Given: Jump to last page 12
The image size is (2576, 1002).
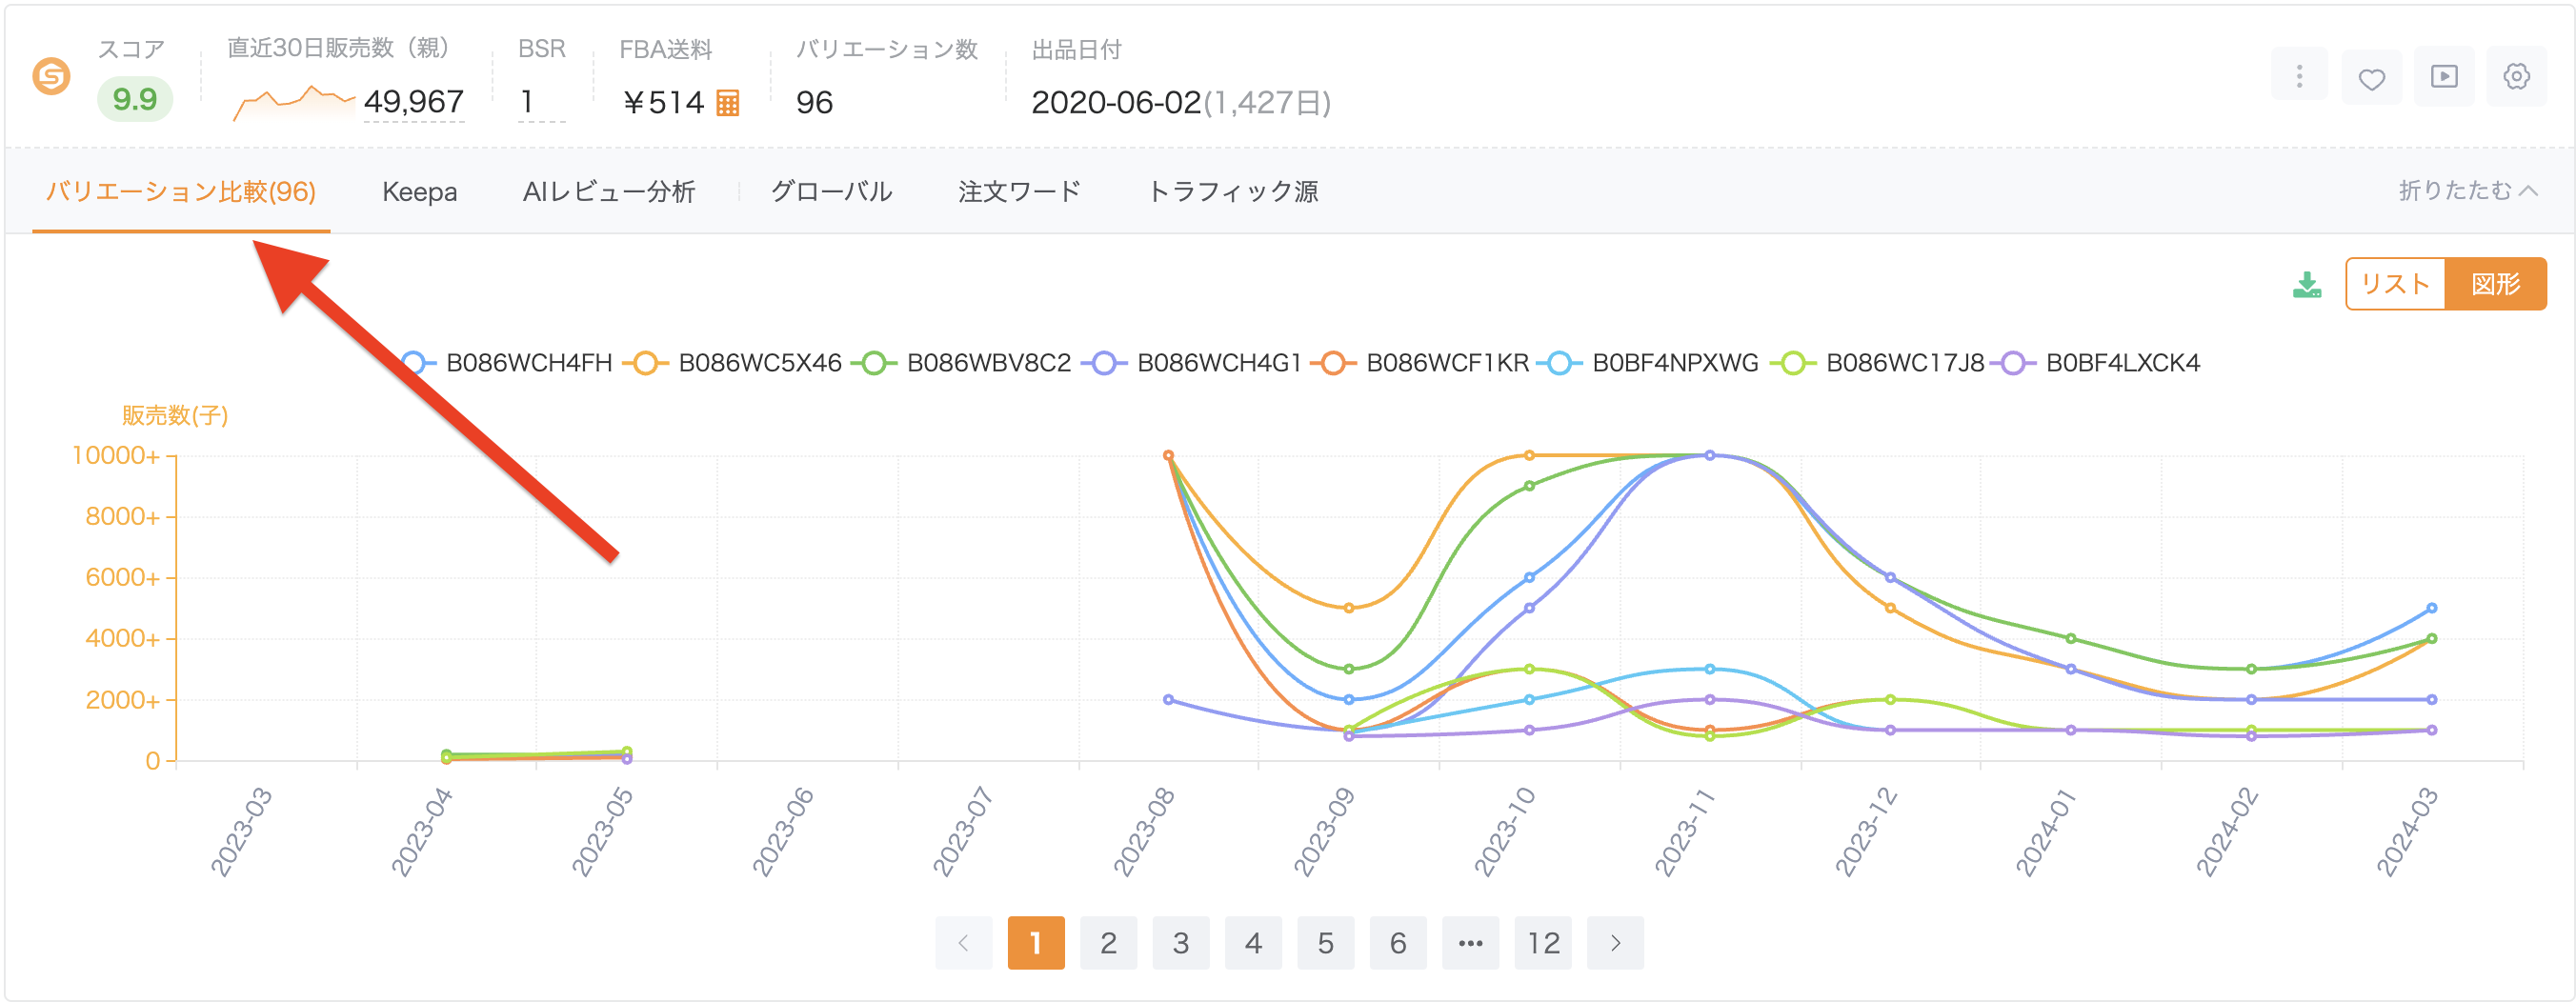Looking at the screenshot, I should (x=1543, y=943).
